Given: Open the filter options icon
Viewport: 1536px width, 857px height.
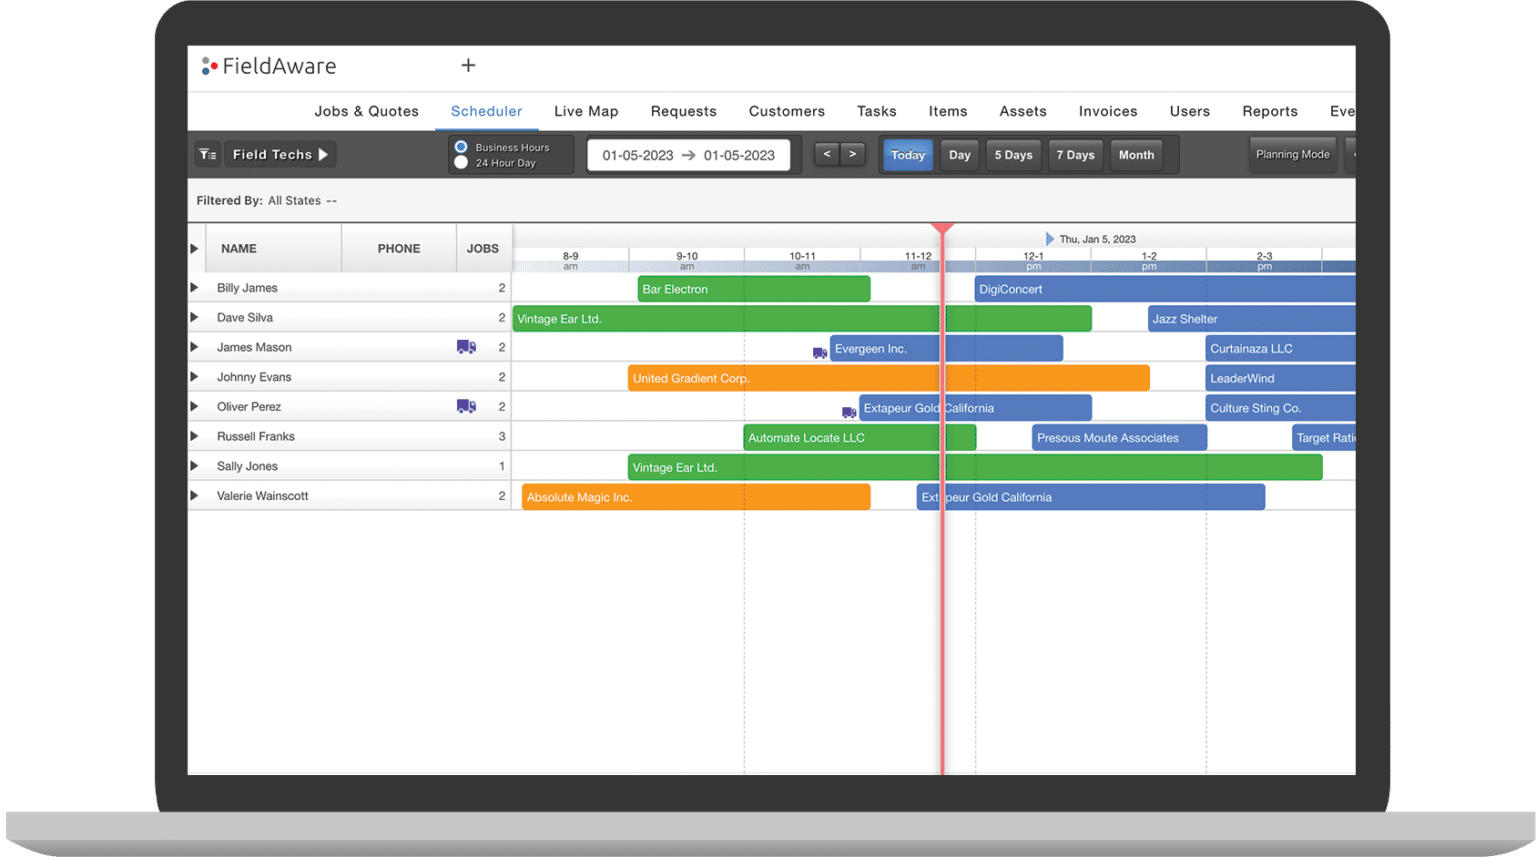Looking at the screenshot, I should [x=208, y=154].
